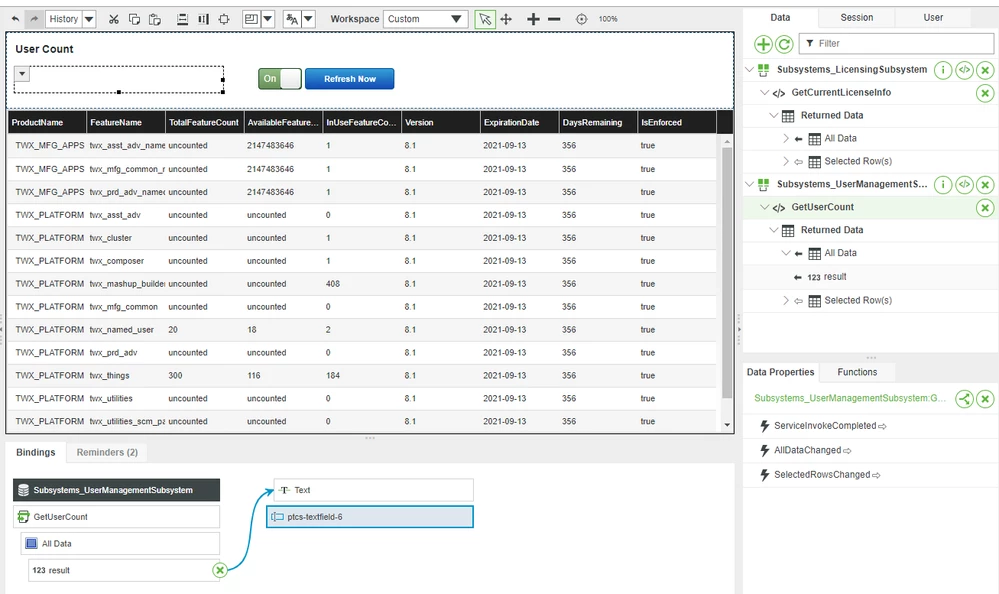Click the ExpirationDate column header
The height and width of the screenshot is (594, 999).
click(519, 122)
